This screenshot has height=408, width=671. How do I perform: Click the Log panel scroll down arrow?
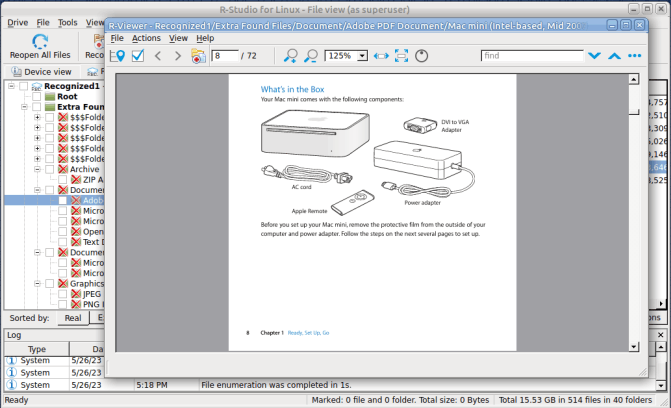pyautogui.click(x=661, y=385)
